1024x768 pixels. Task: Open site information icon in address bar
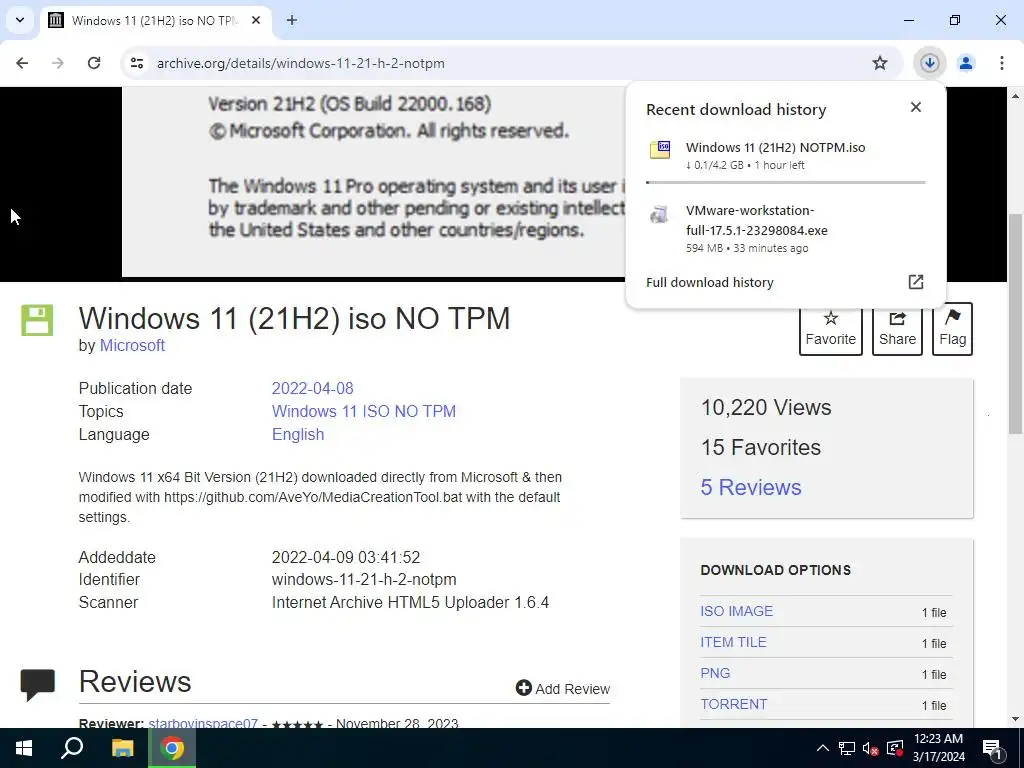coord(136,63)
